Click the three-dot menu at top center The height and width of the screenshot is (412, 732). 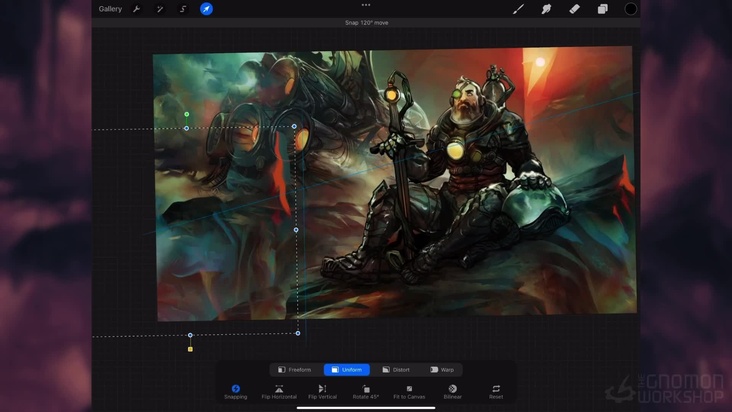(x=366, y=5)
